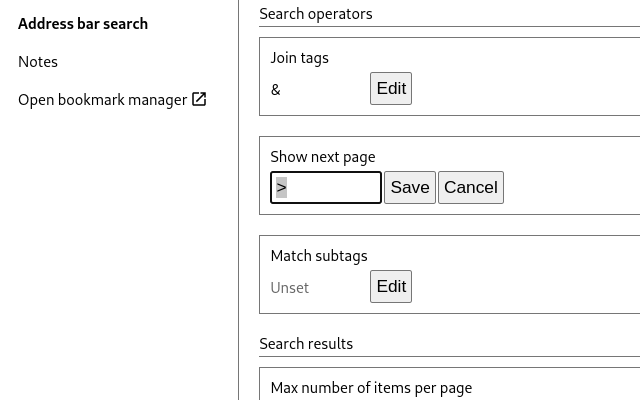640x400 pixels.
Task: Edit the Join tags operator
Action: [391, 89]
